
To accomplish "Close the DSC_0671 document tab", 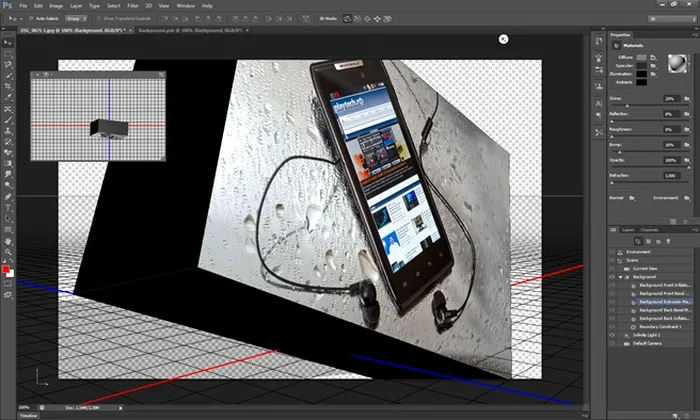I will pos(130,30).
